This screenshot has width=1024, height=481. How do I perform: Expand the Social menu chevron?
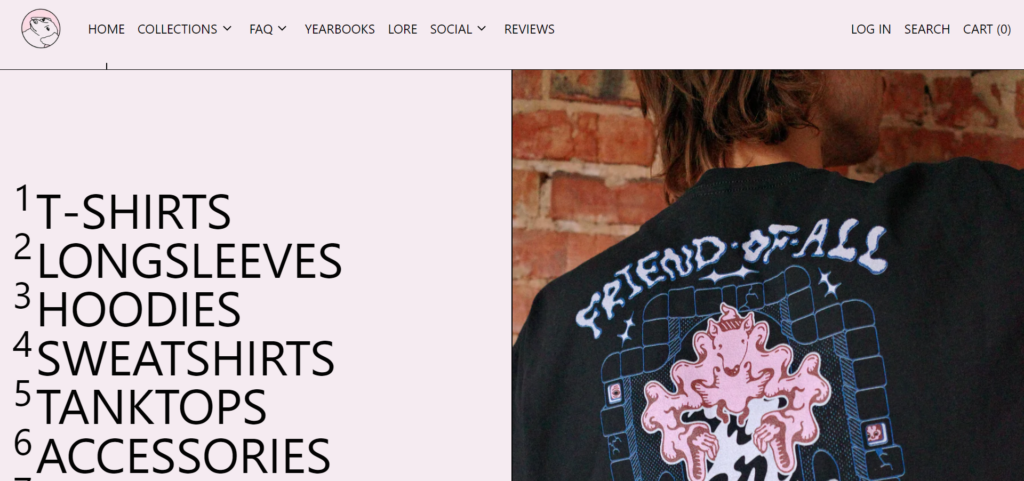click(481, 29)
